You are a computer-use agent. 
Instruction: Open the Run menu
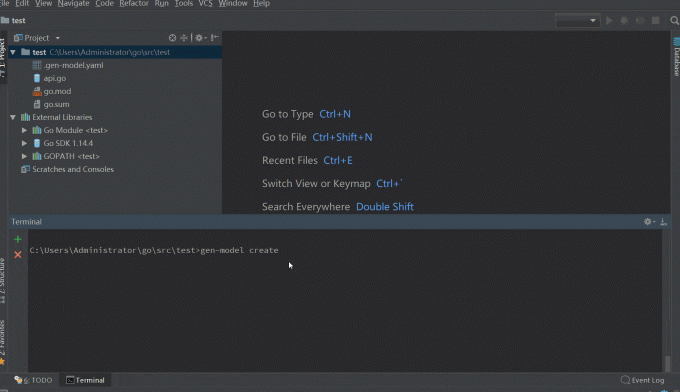coord(161,3)
